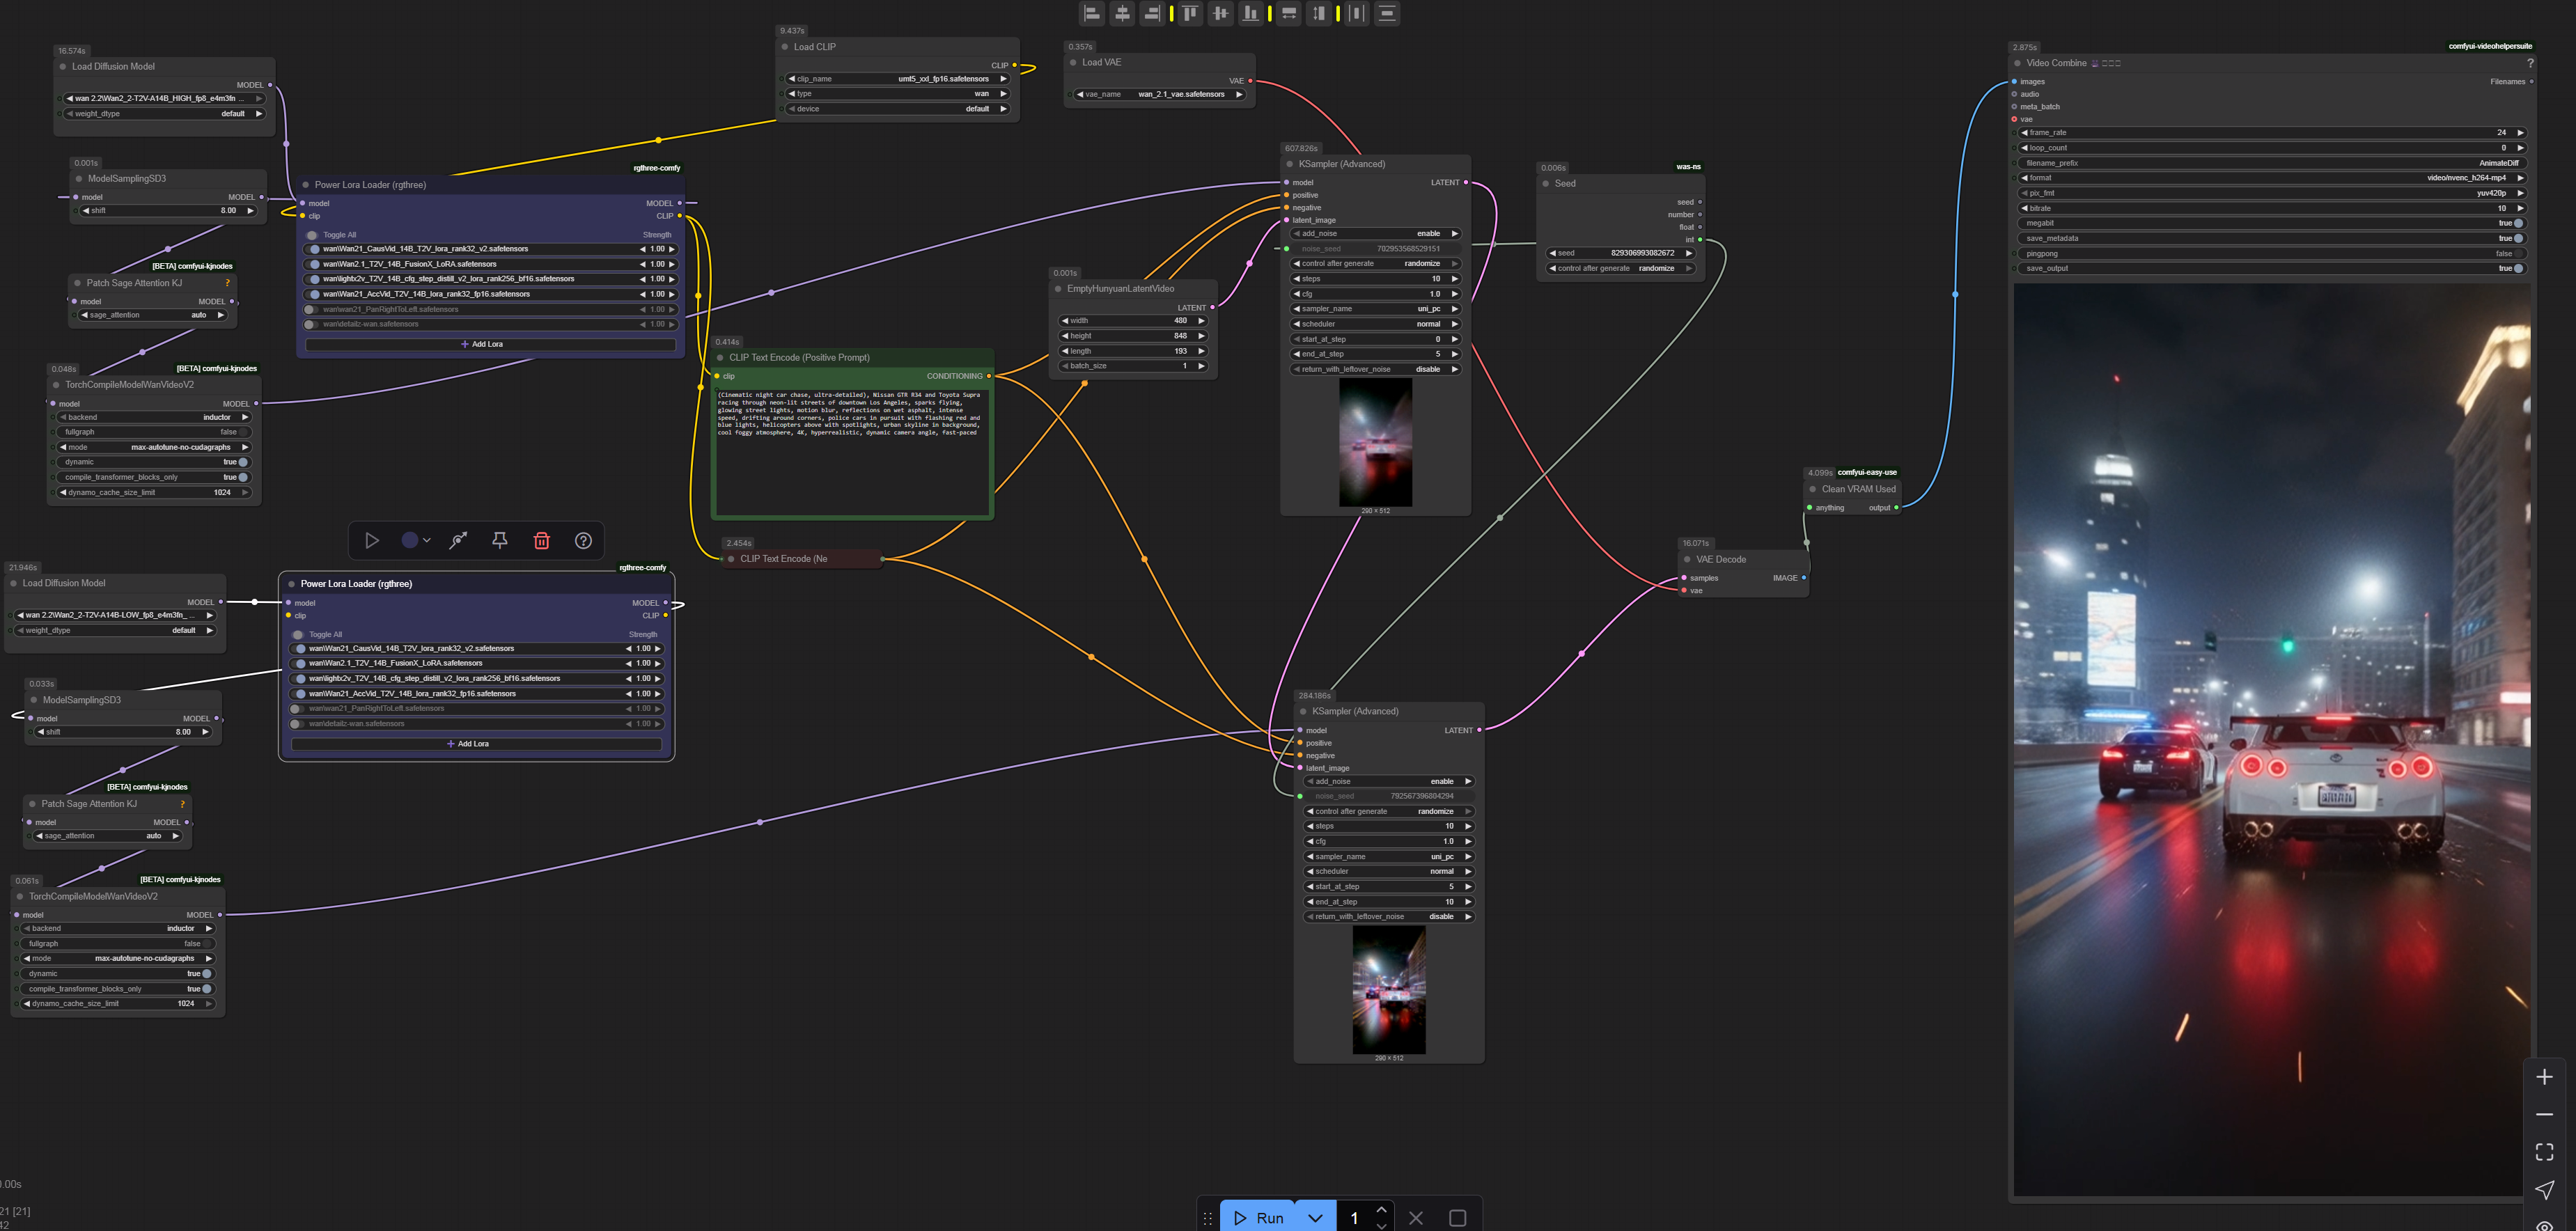Open the node color dropdown in selection toolbar
The image size is (2576, 1231).
click(426, 541)
